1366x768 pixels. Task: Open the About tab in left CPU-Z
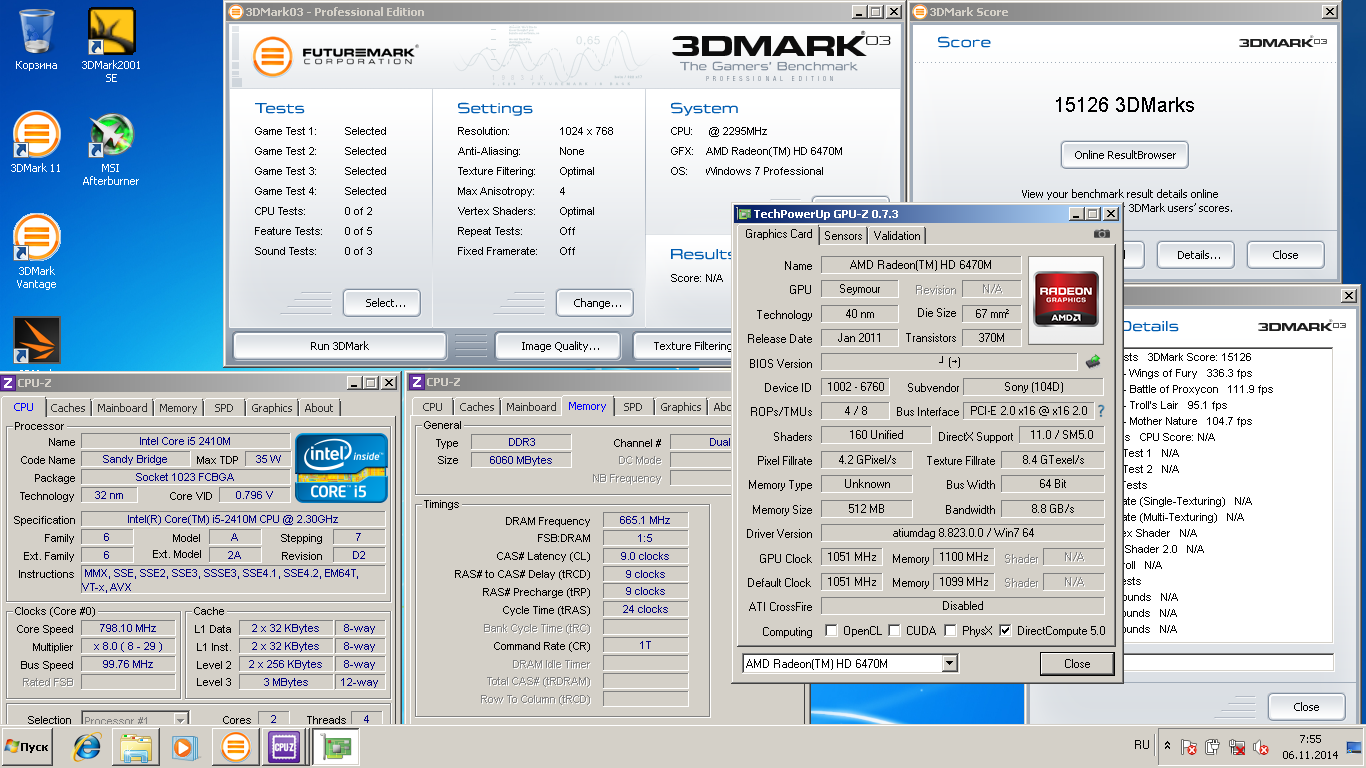click(x=319, y=408)
